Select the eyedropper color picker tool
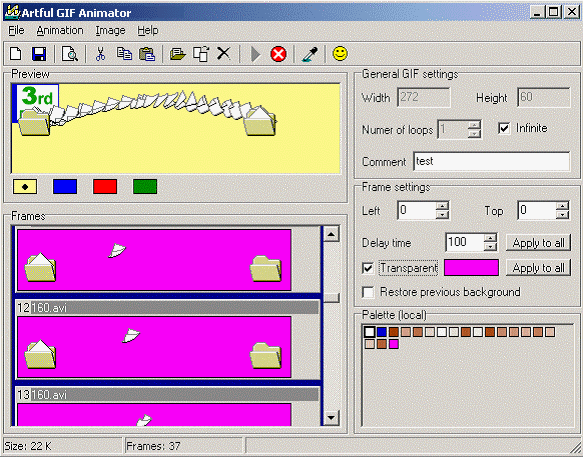 coord(309,54)
